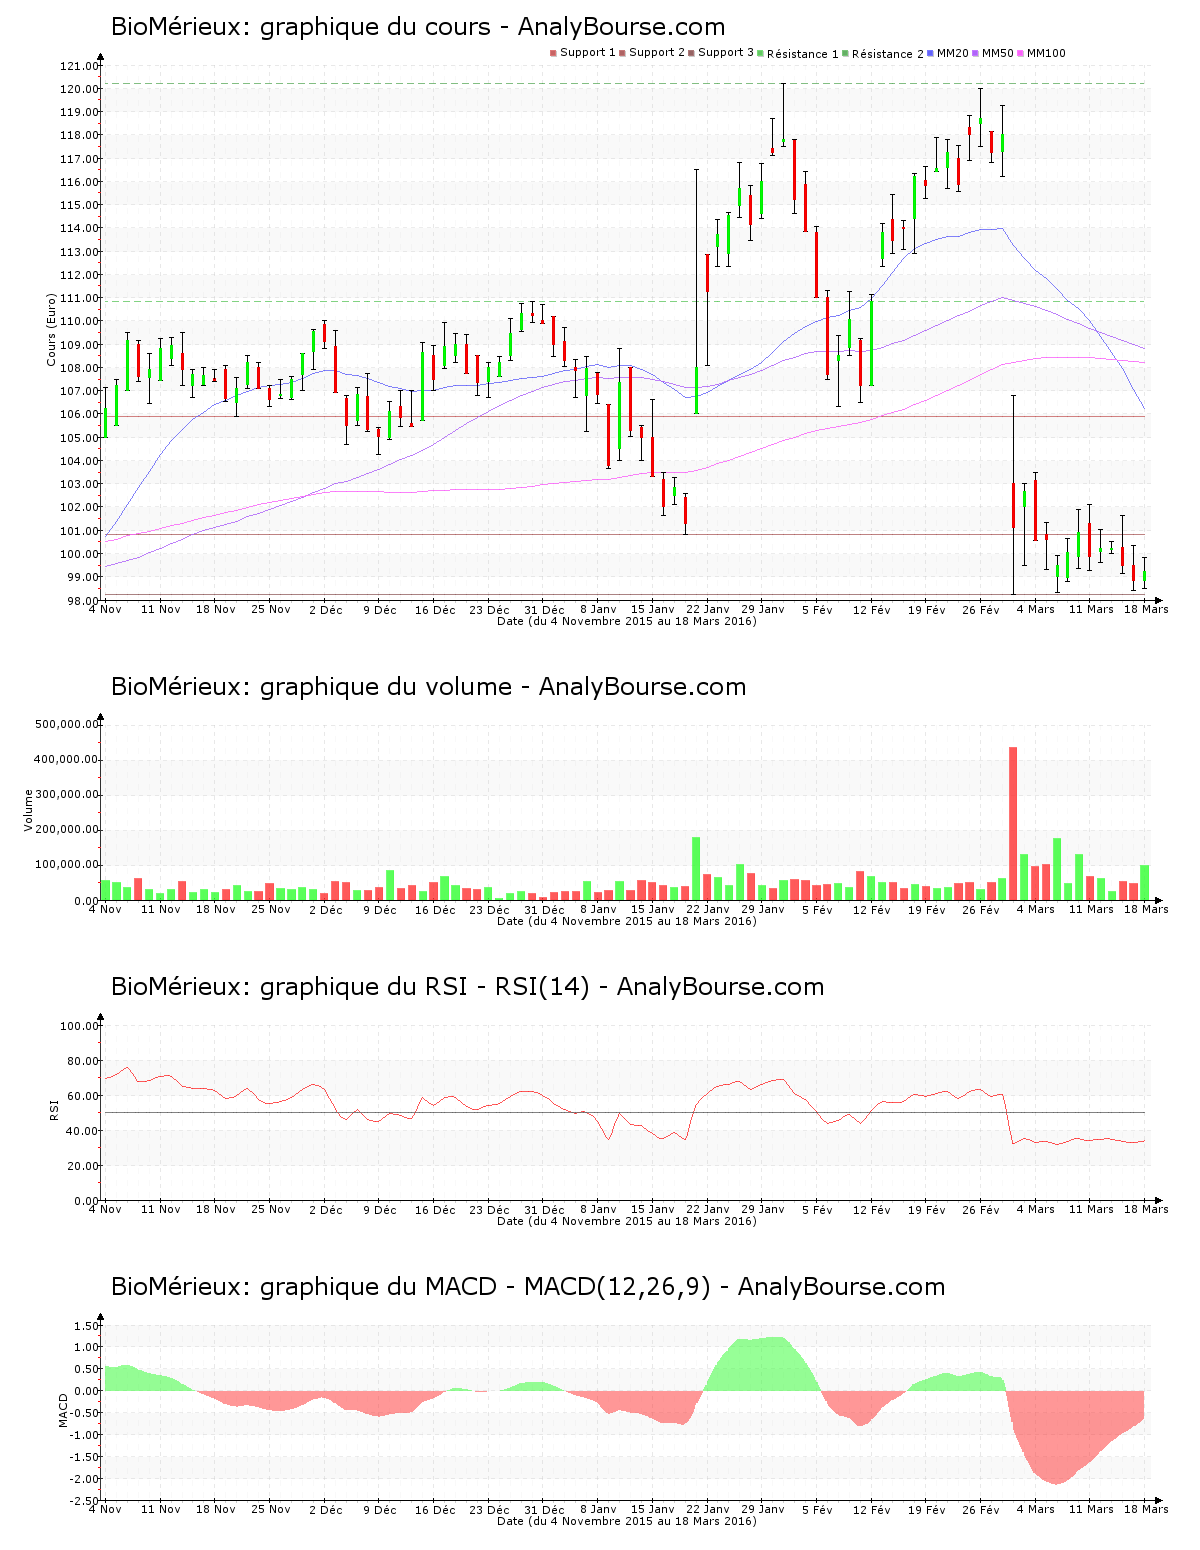The image size is (1200, 1550).
Task: Click '11 Nov' on the MACD chart axis
Action: tap(160, 1510)
